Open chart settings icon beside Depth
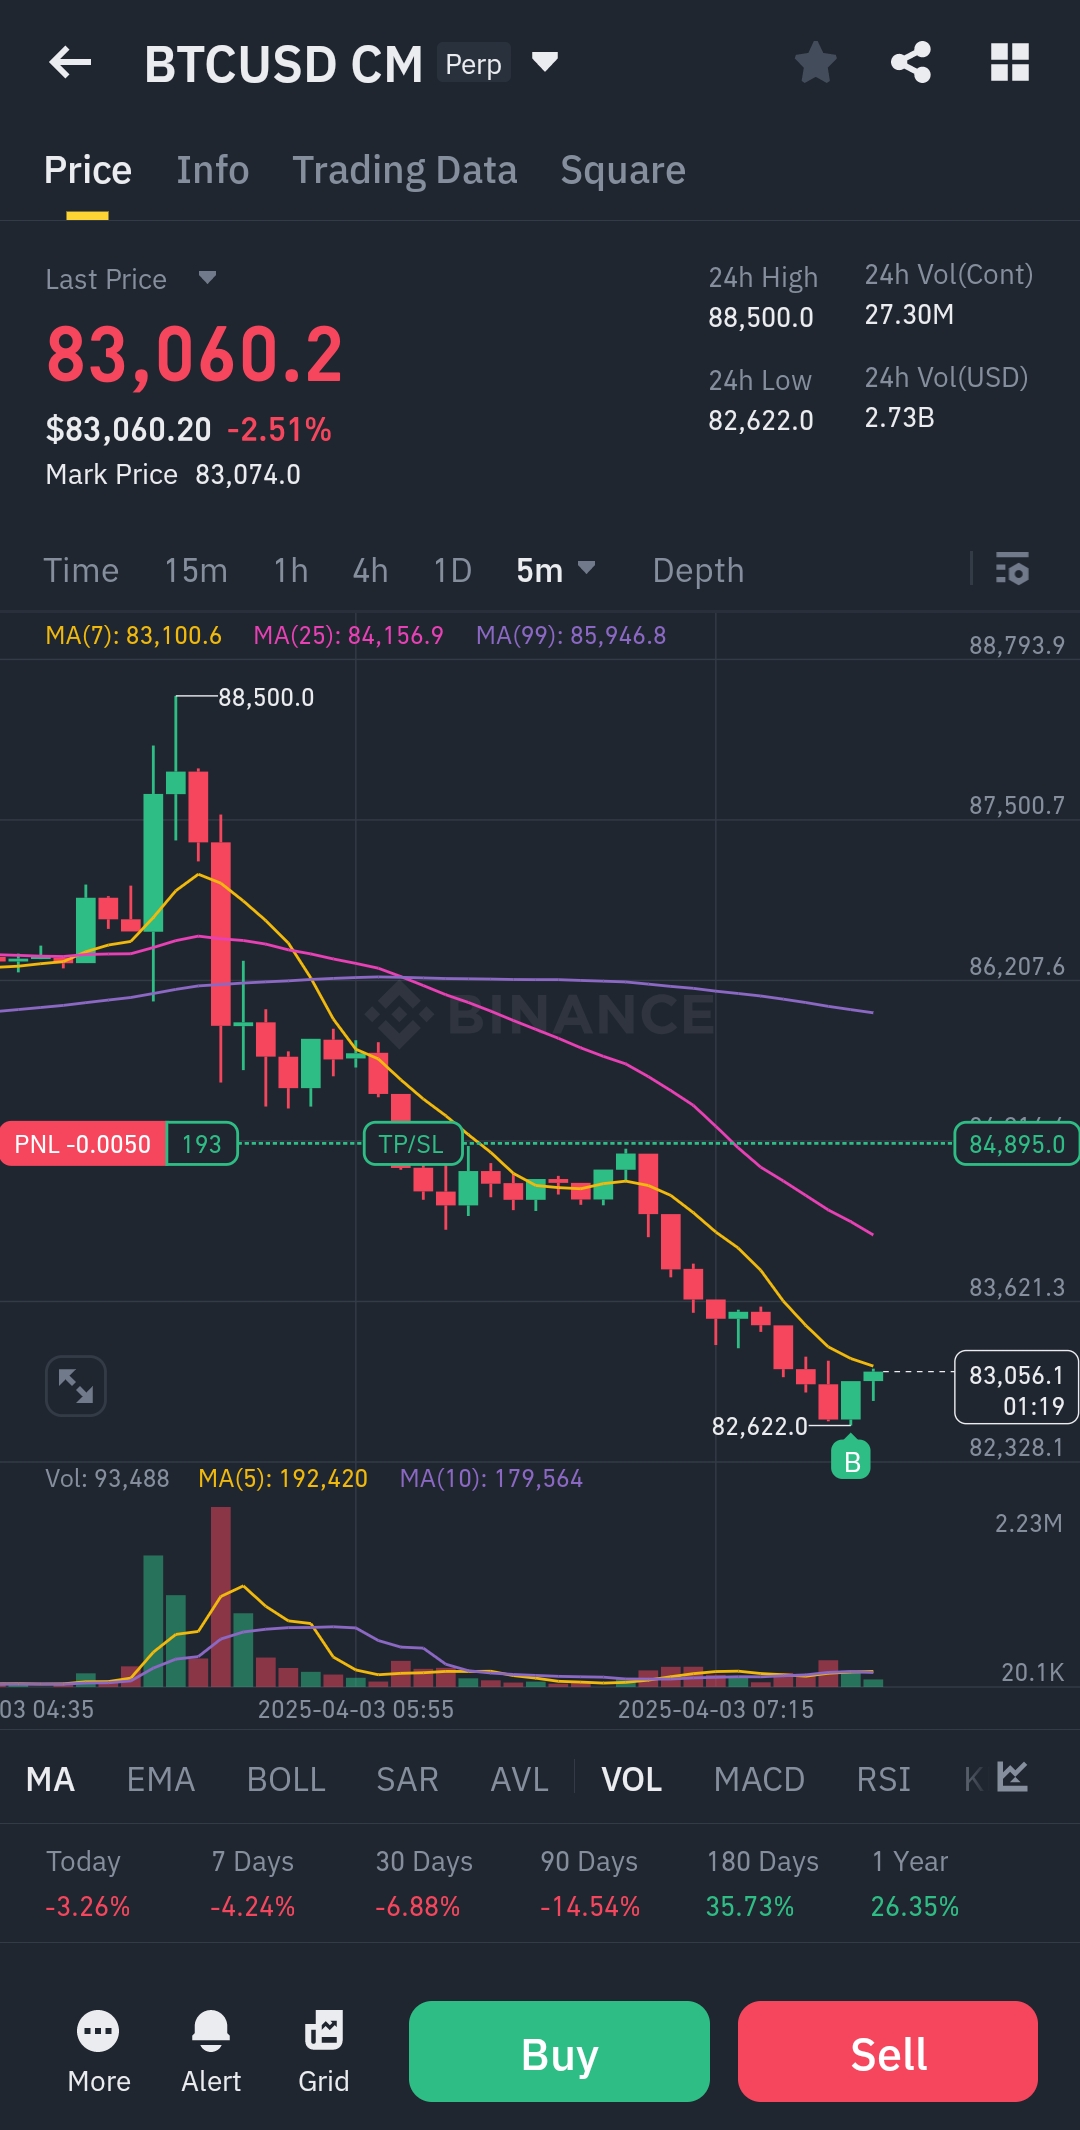The width and height of the screenshot is (1080, 2130). pyautogui.click(x=1012, y=569)
